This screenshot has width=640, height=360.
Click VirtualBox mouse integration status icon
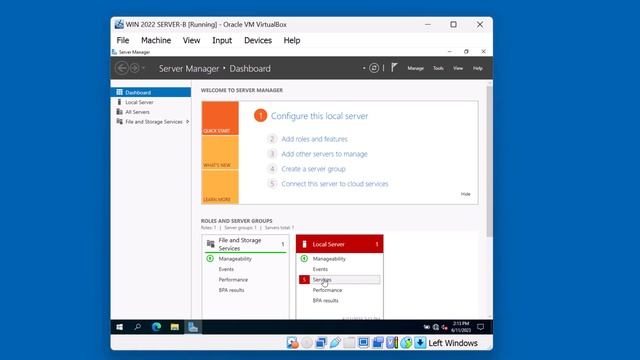point(406,343)
